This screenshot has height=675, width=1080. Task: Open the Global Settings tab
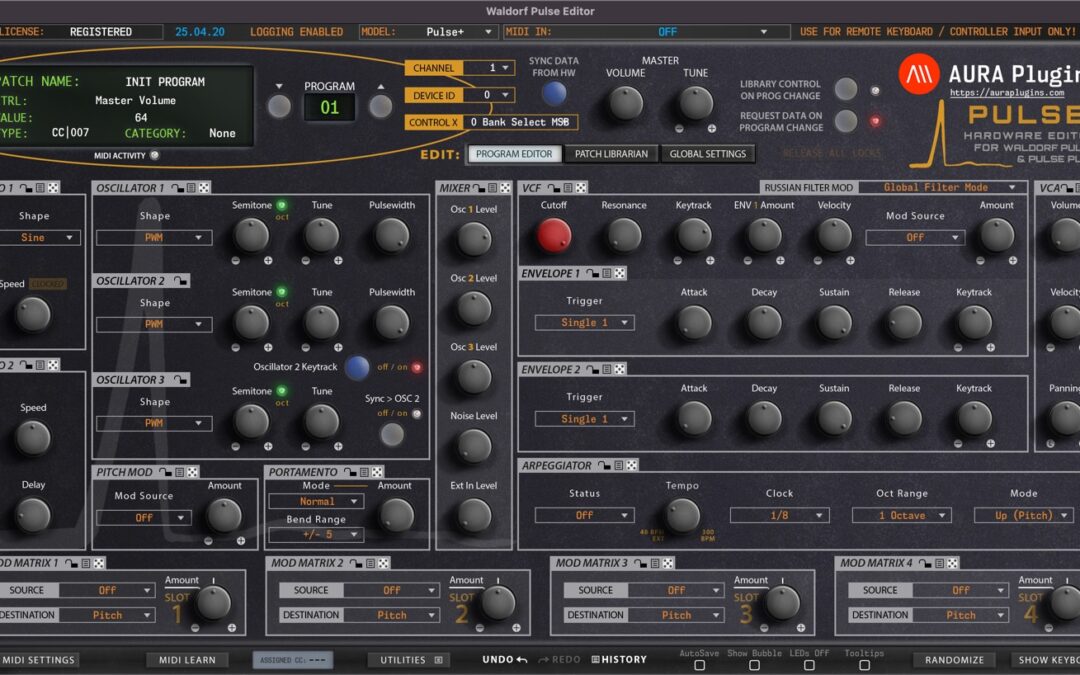coord(708,155)
